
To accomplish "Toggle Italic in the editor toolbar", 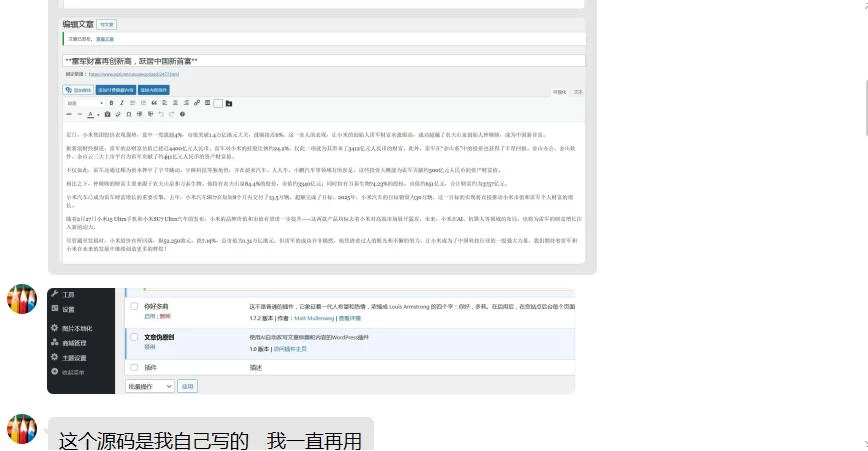I will (122, 103).
